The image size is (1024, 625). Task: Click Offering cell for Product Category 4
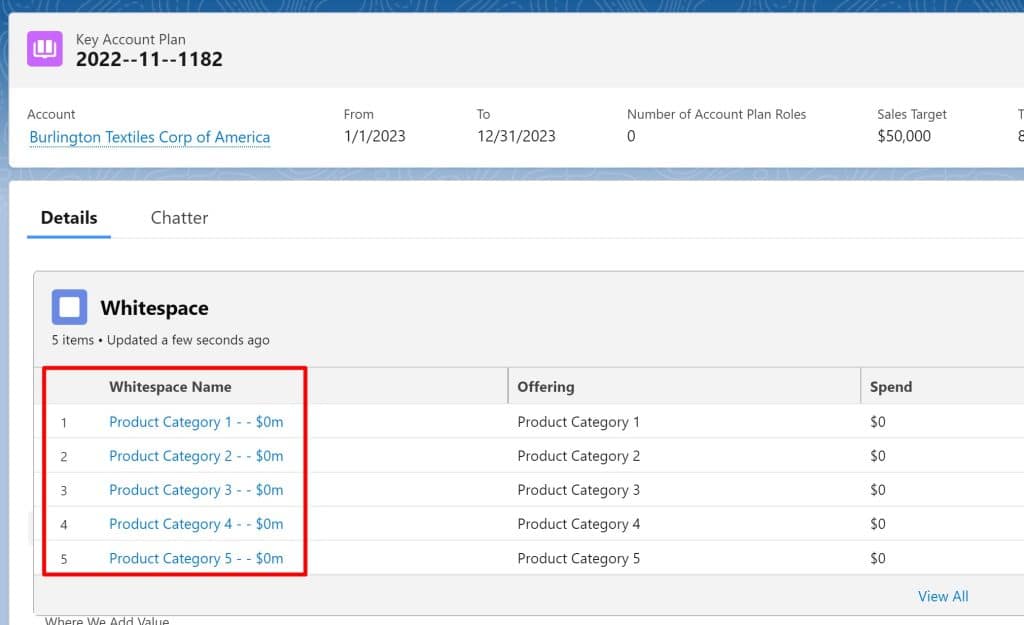pyautogui.click(x=578, y=524)
